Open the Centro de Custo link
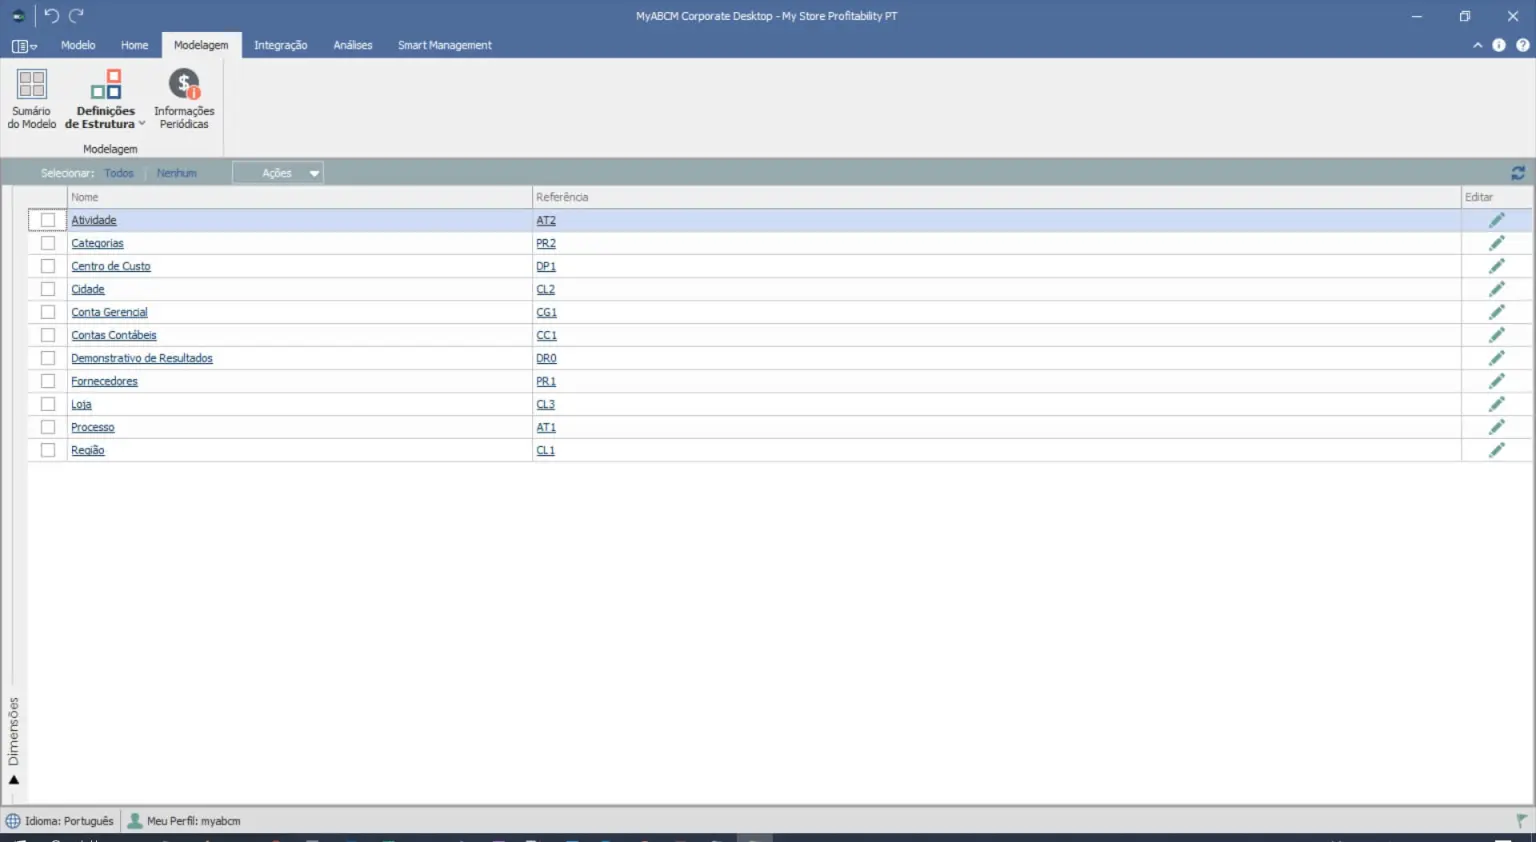This screenshot has height=842, width=1536. click(111, 266)
